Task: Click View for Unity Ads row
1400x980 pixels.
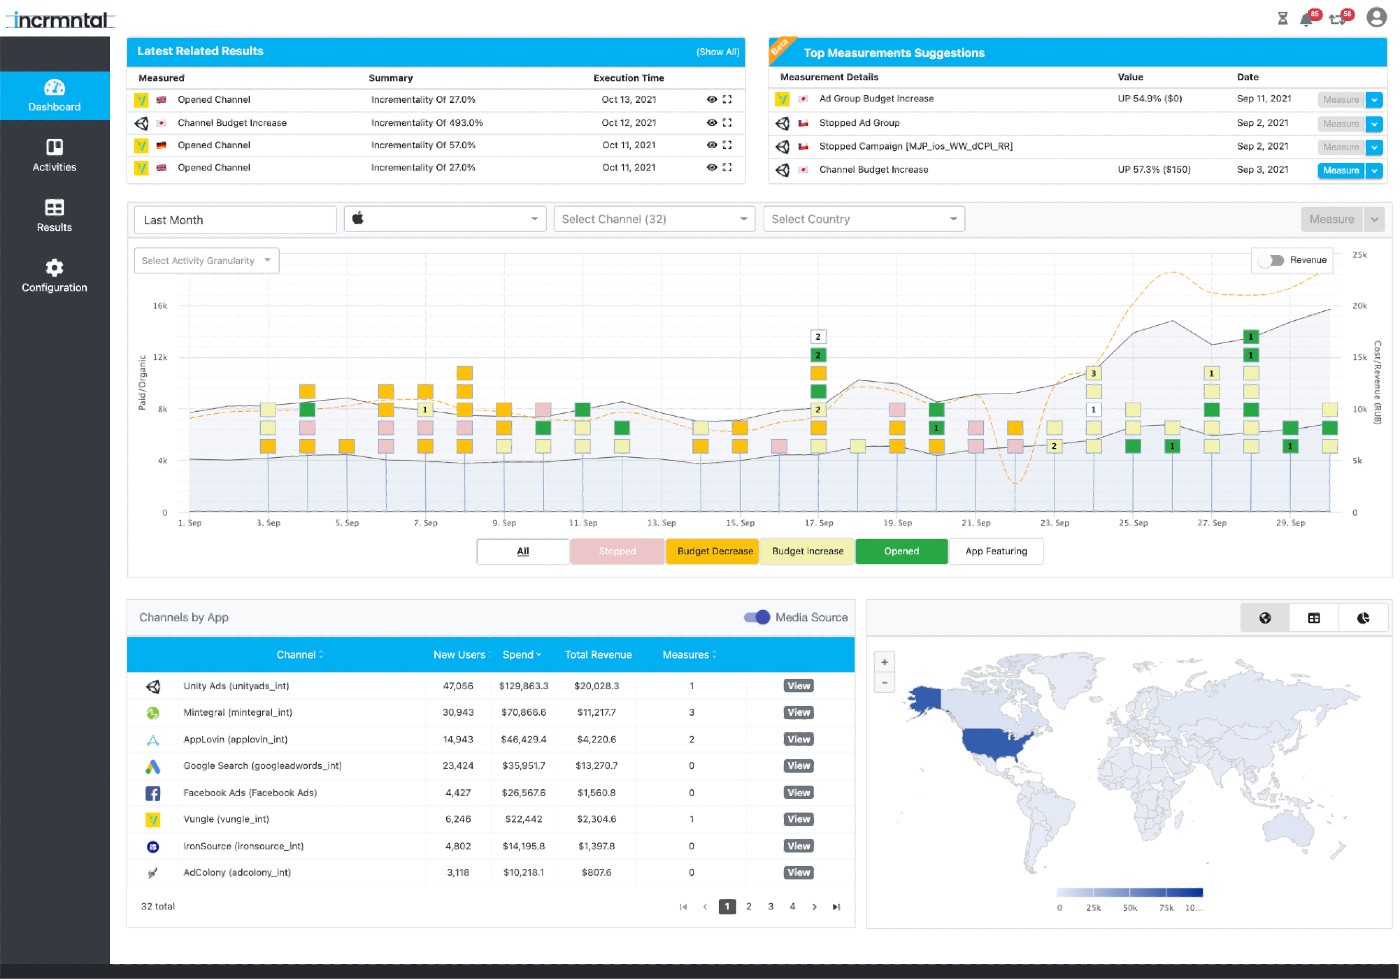Action: pyautogui.click(x=798, y=687)
